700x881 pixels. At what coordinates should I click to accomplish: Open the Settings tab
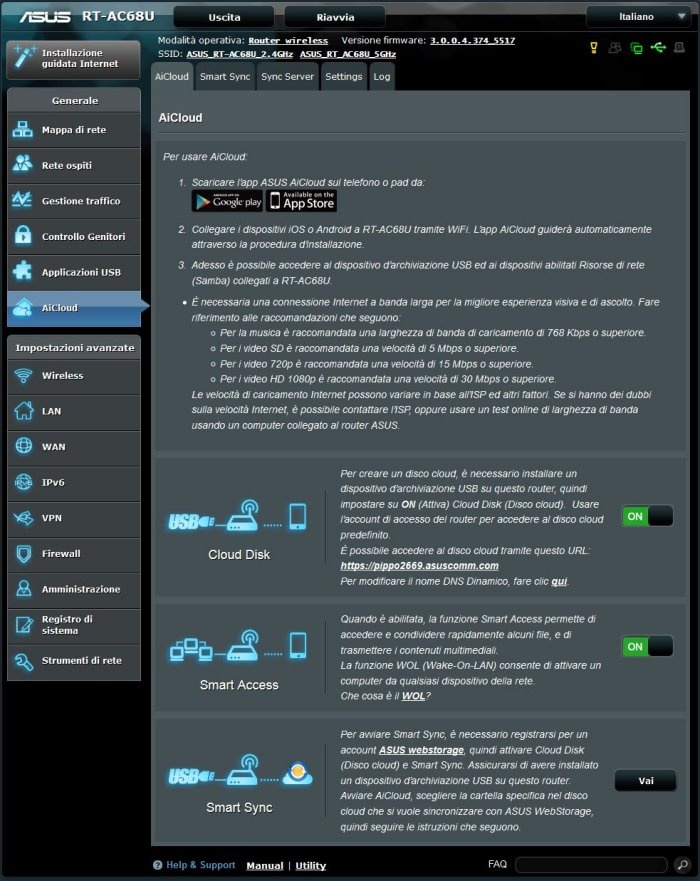pos(344,77)
